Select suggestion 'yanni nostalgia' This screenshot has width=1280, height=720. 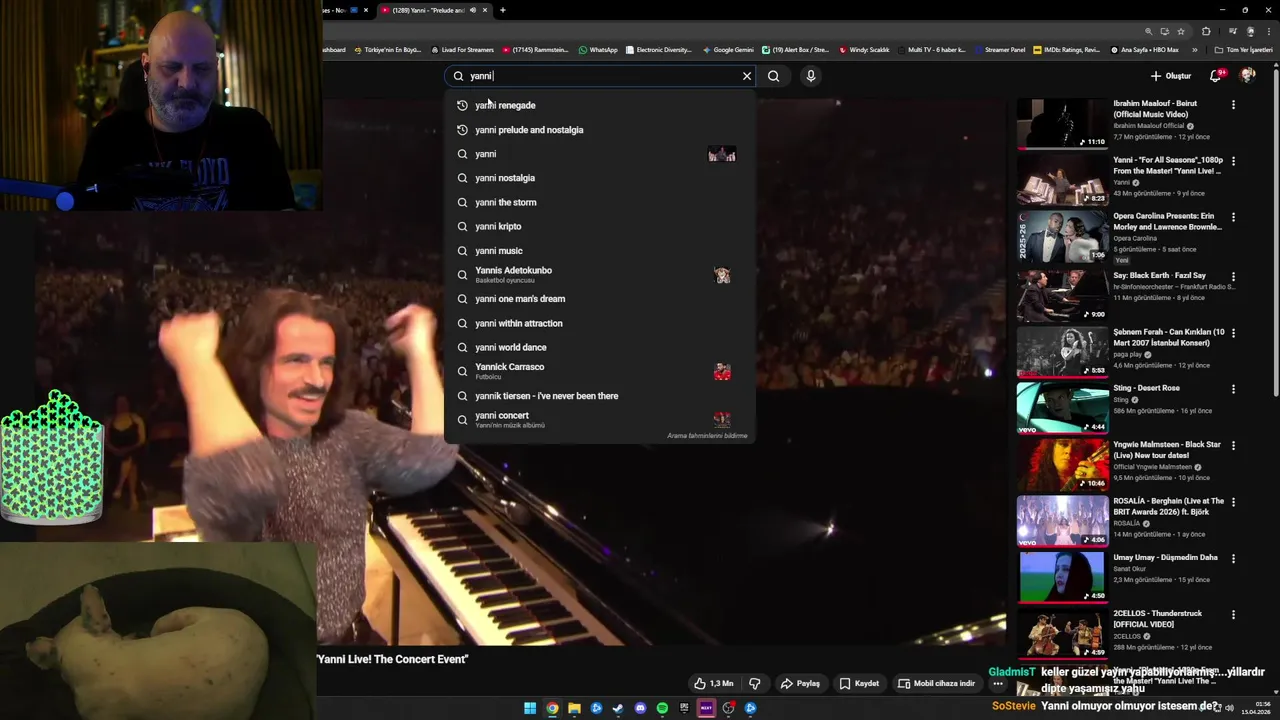coord(600,178)
